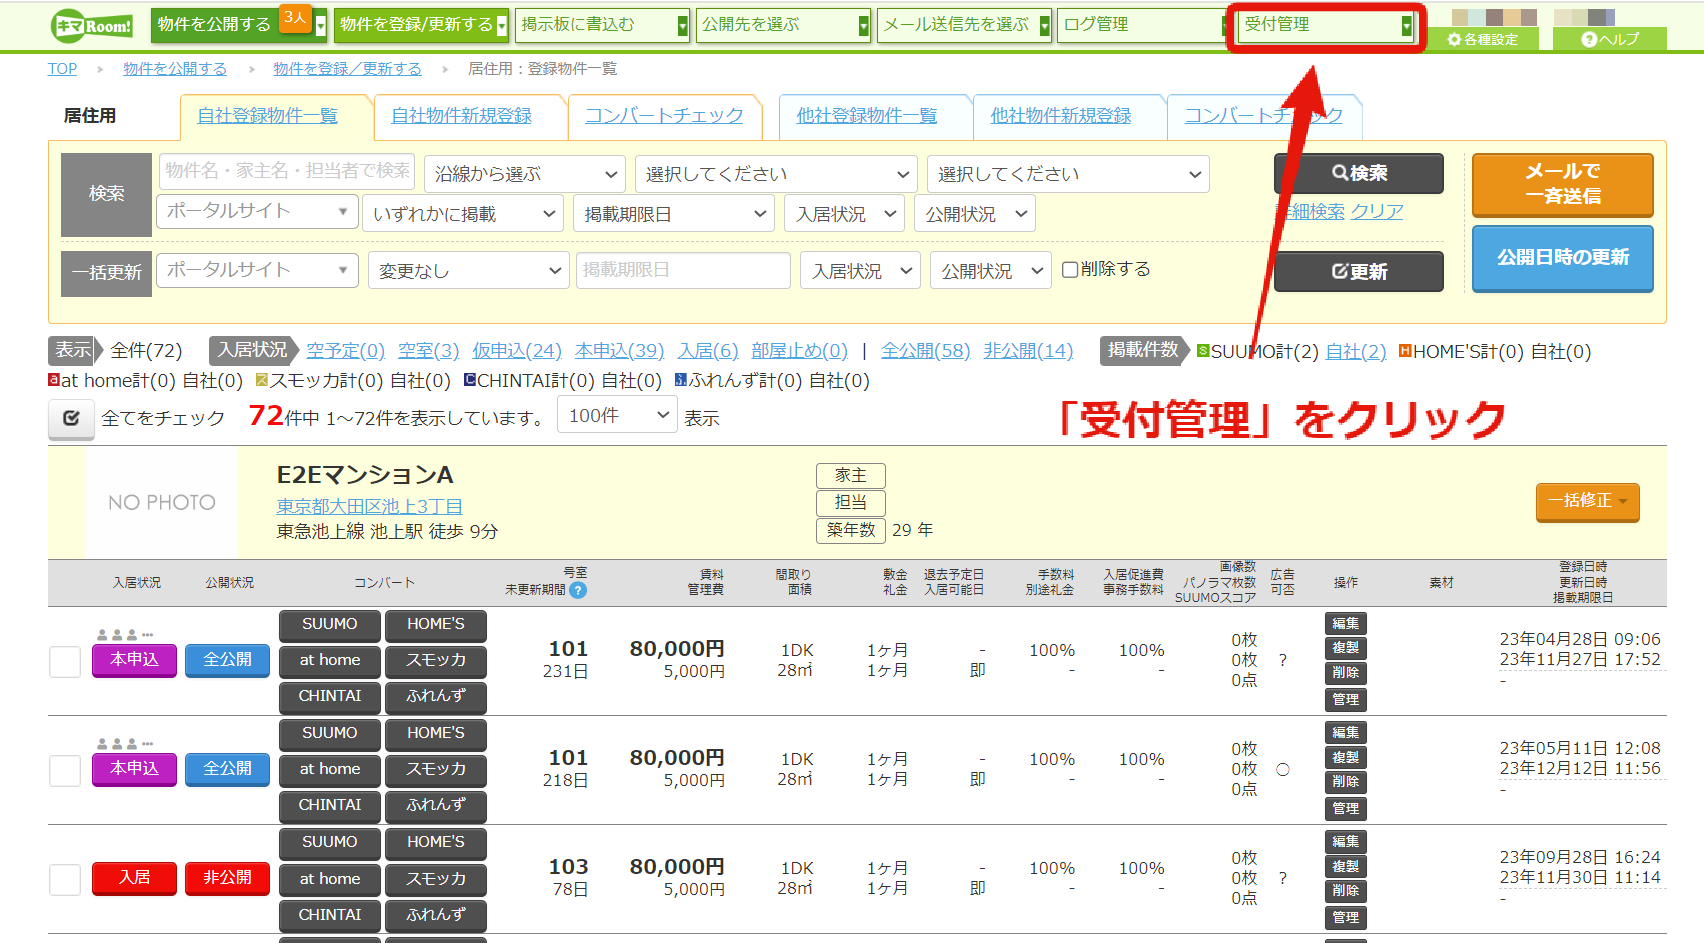Click the キマRoom! logo
This screenshot has width=1704, height=943.
(x=93, y=25)
